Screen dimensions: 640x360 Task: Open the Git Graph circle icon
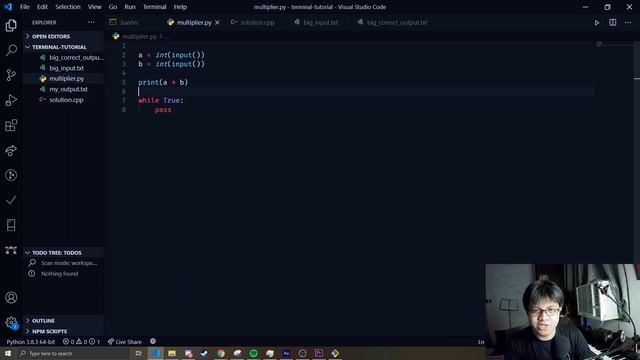(11, 175)
